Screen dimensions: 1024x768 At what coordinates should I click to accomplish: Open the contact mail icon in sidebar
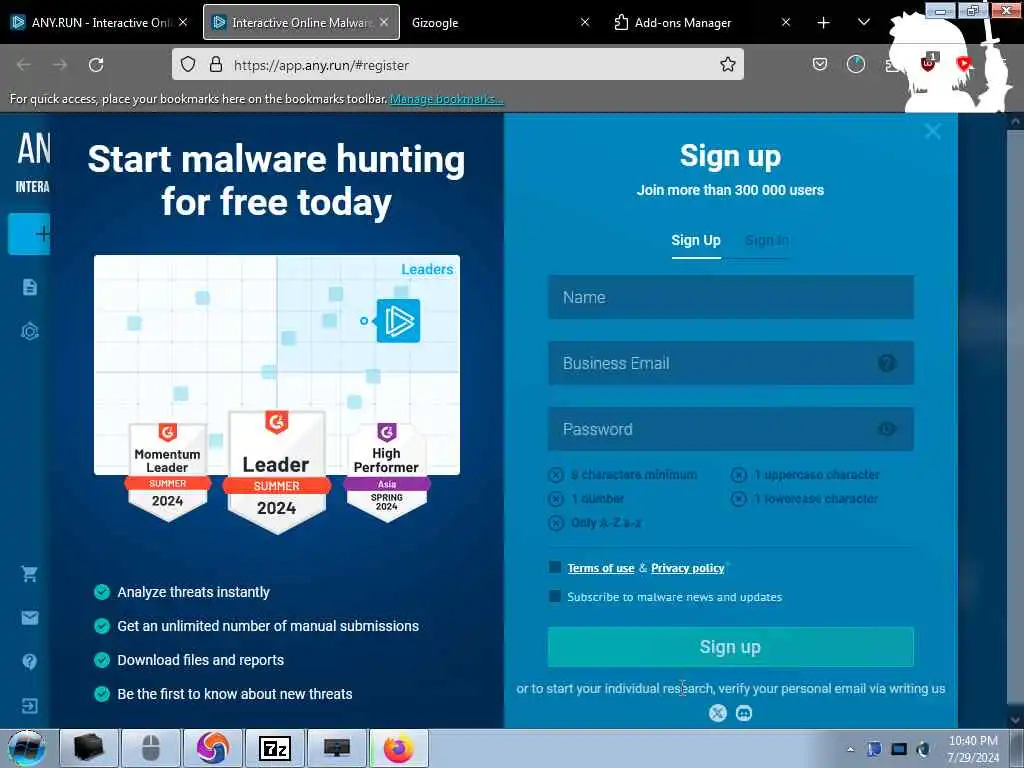click(29, 618)
